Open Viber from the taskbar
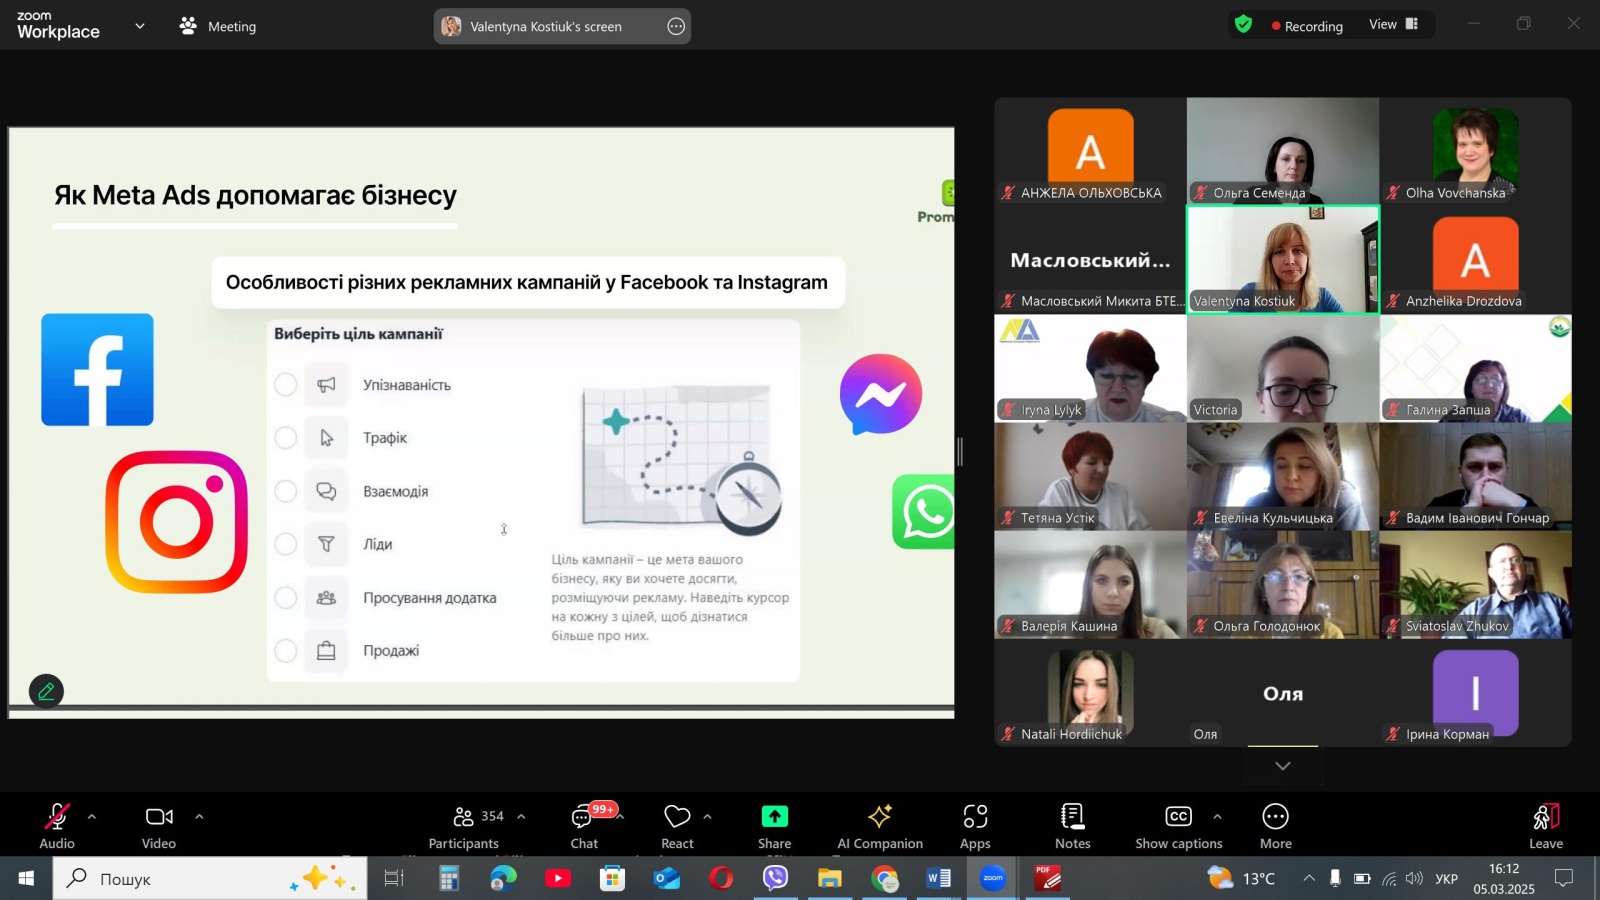This screenshot has width=1600, height=900. click(776, 878)
